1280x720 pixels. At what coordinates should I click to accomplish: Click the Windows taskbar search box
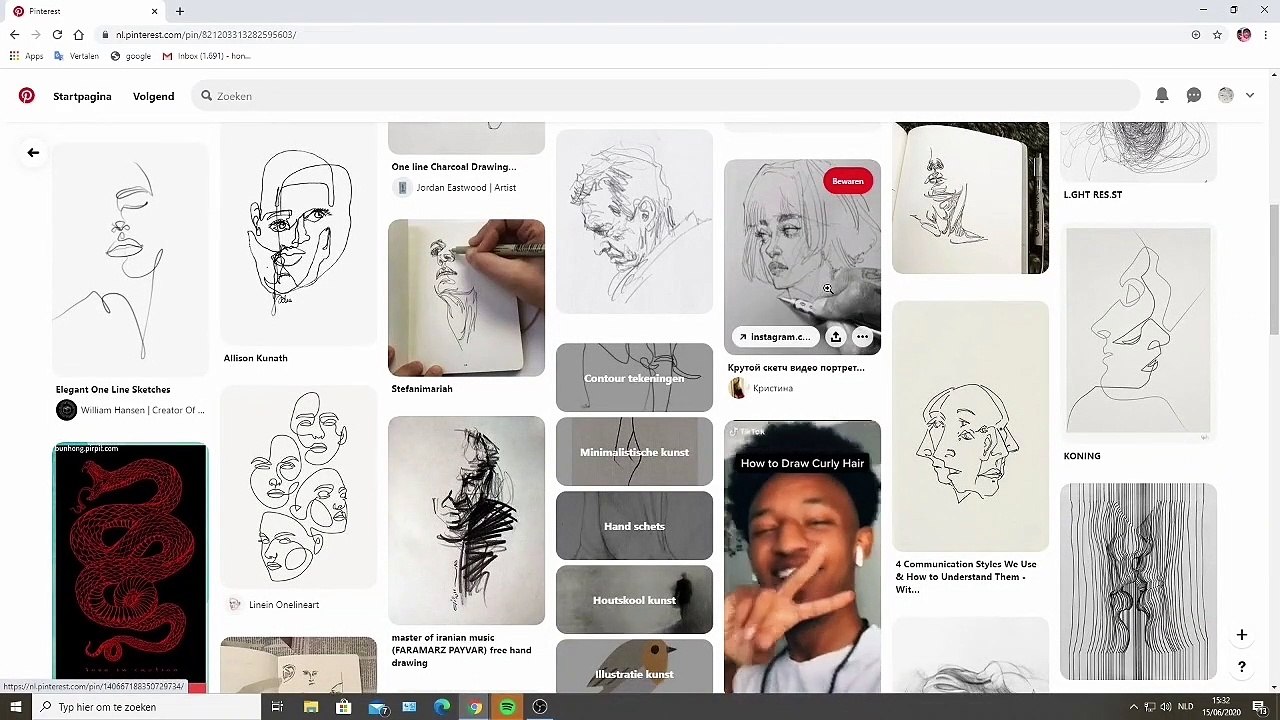(x=146, y=707)
